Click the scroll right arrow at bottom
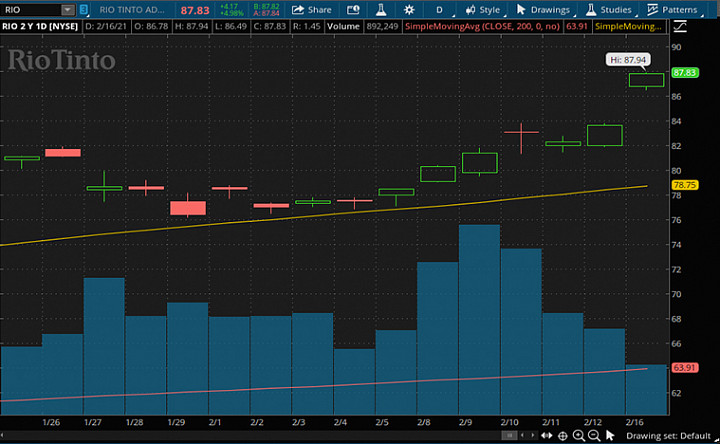Screen dimensions: 720x444 tap(533, 435)
